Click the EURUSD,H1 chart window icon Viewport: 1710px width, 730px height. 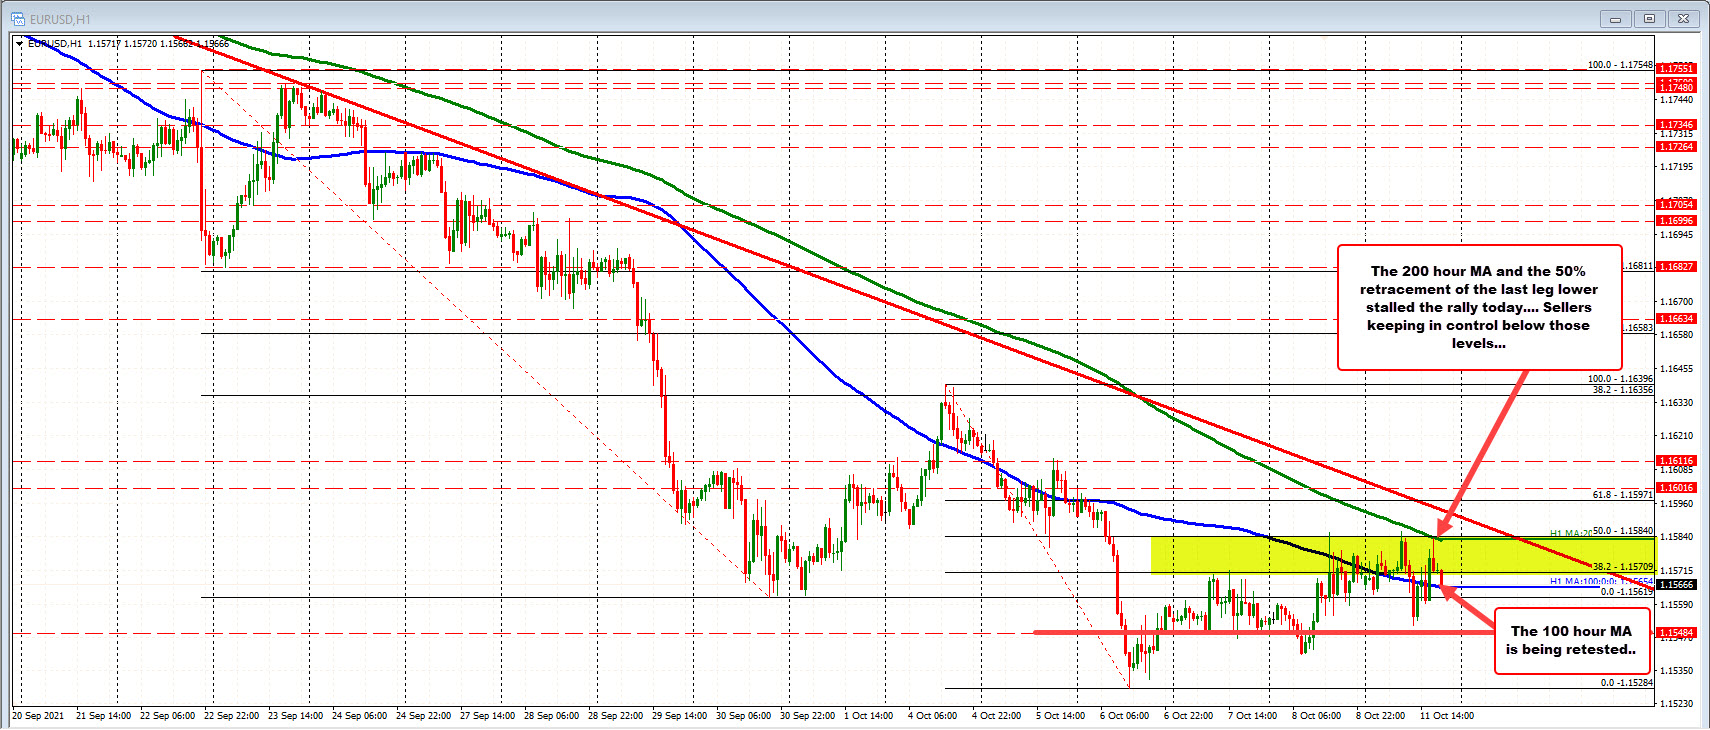click(x=18, y=19)
